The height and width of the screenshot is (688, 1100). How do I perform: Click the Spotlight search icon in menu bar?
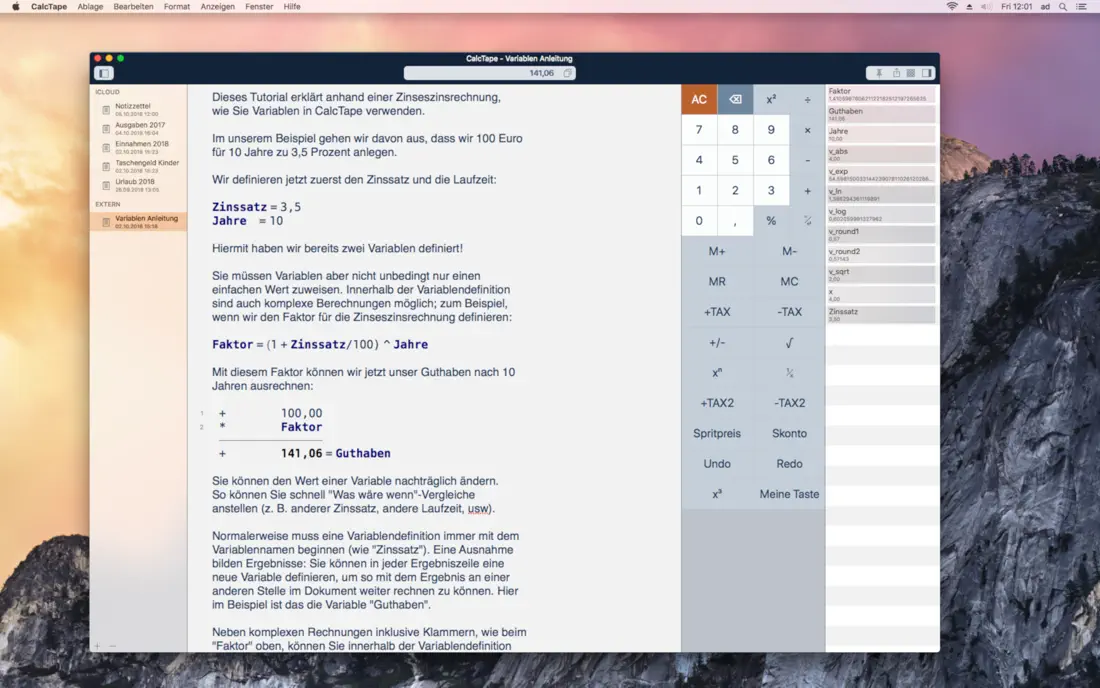[1063, 6]
